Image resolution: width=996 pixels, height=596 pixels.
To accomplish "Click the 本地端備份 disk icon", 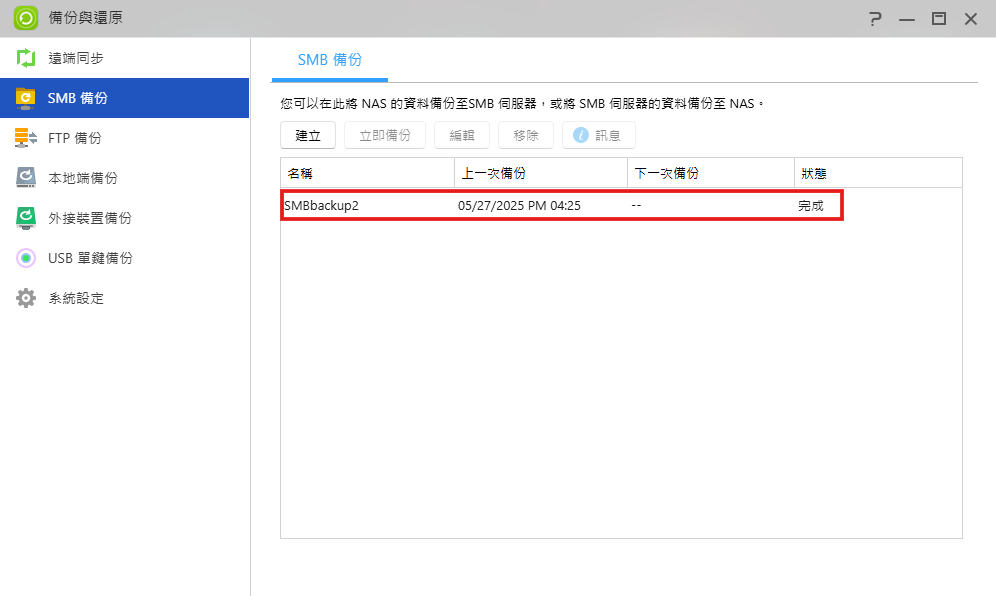I will (25, 178).
